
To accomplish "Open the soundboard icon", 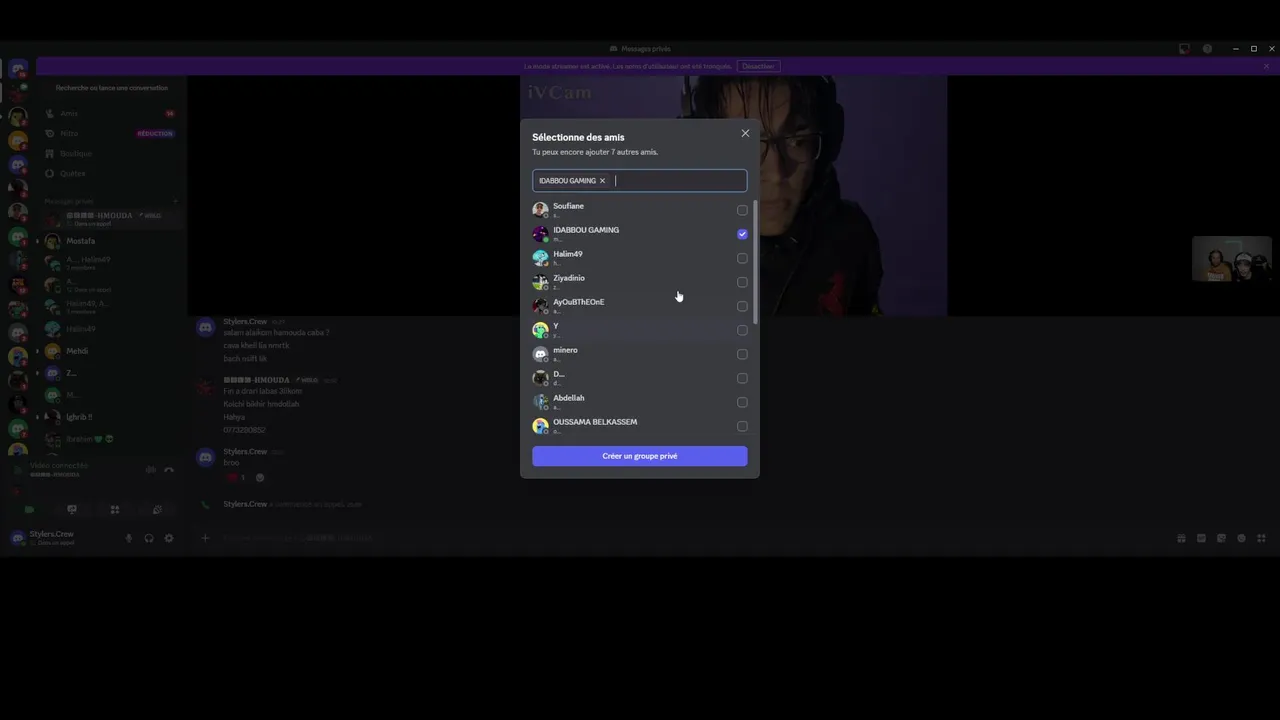I will (157, 510).
